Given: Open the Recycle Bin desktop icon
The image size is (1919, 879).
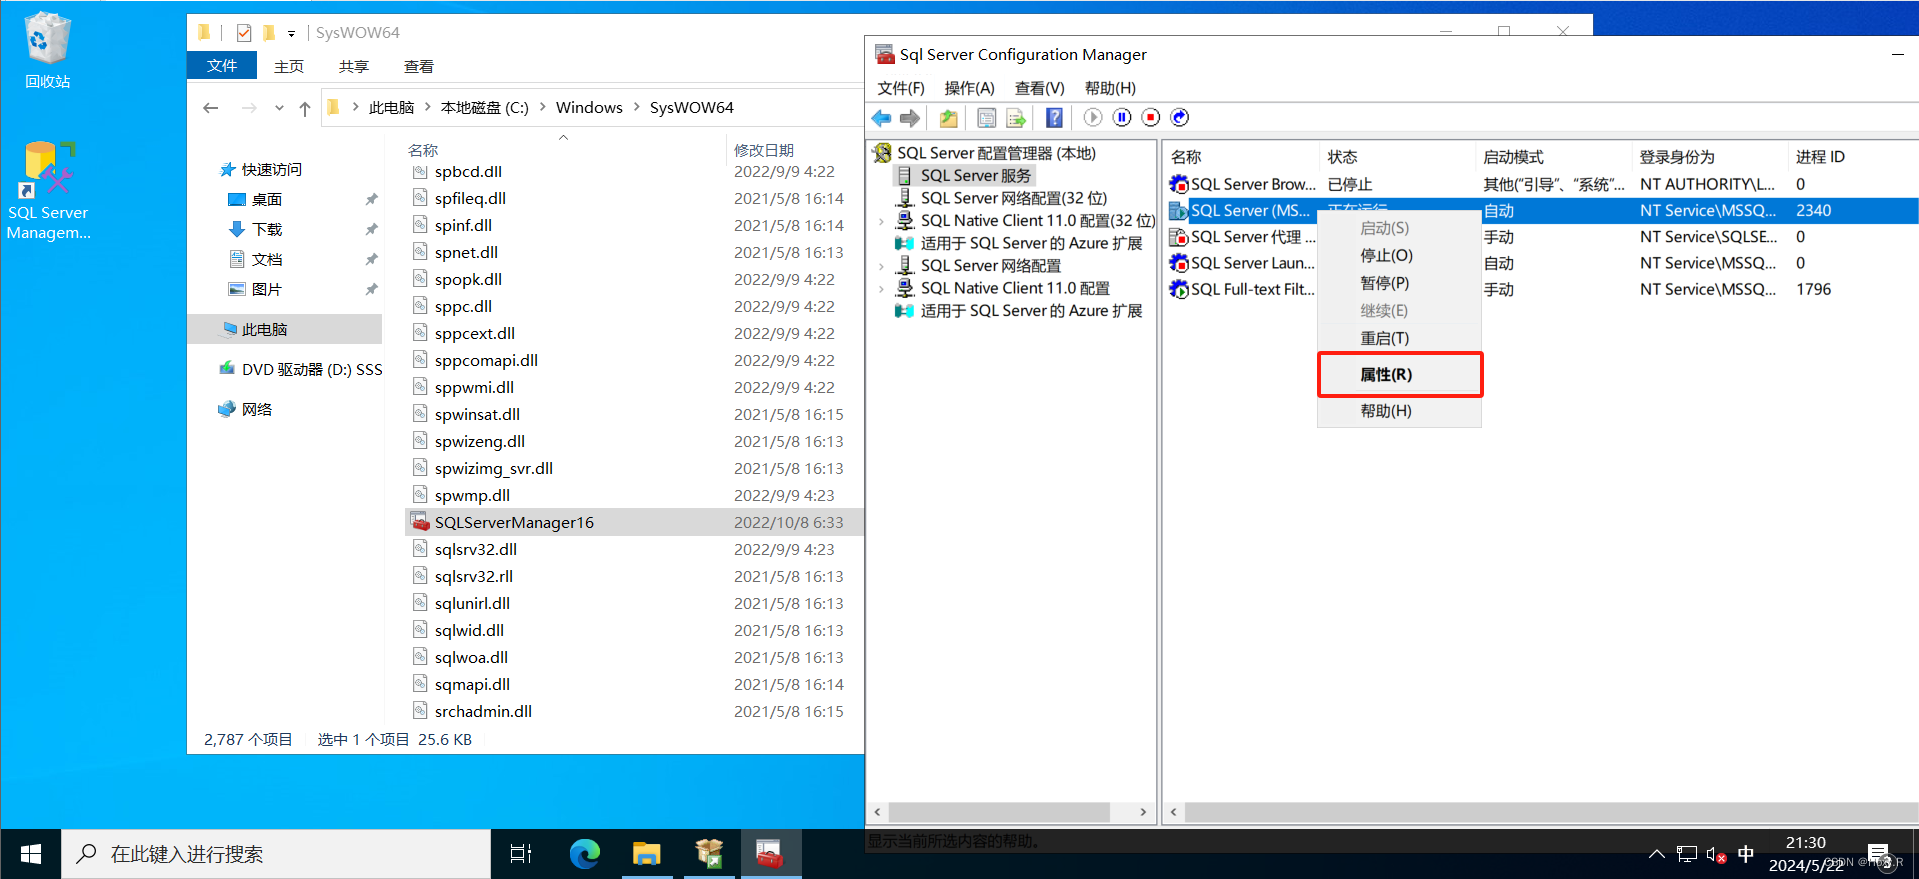Looking at the screenshot, I should point(47,50).
